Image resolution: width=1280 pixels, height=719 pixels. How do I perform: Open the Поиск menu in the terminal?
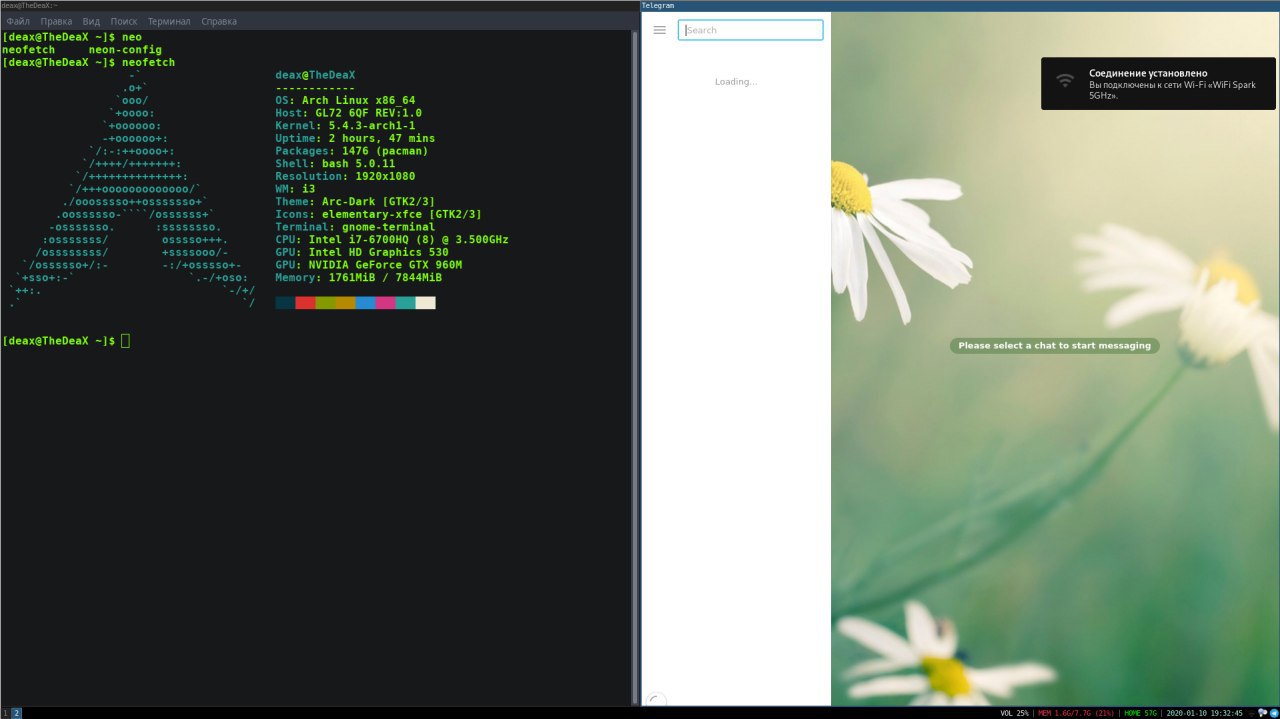[124, 21]
